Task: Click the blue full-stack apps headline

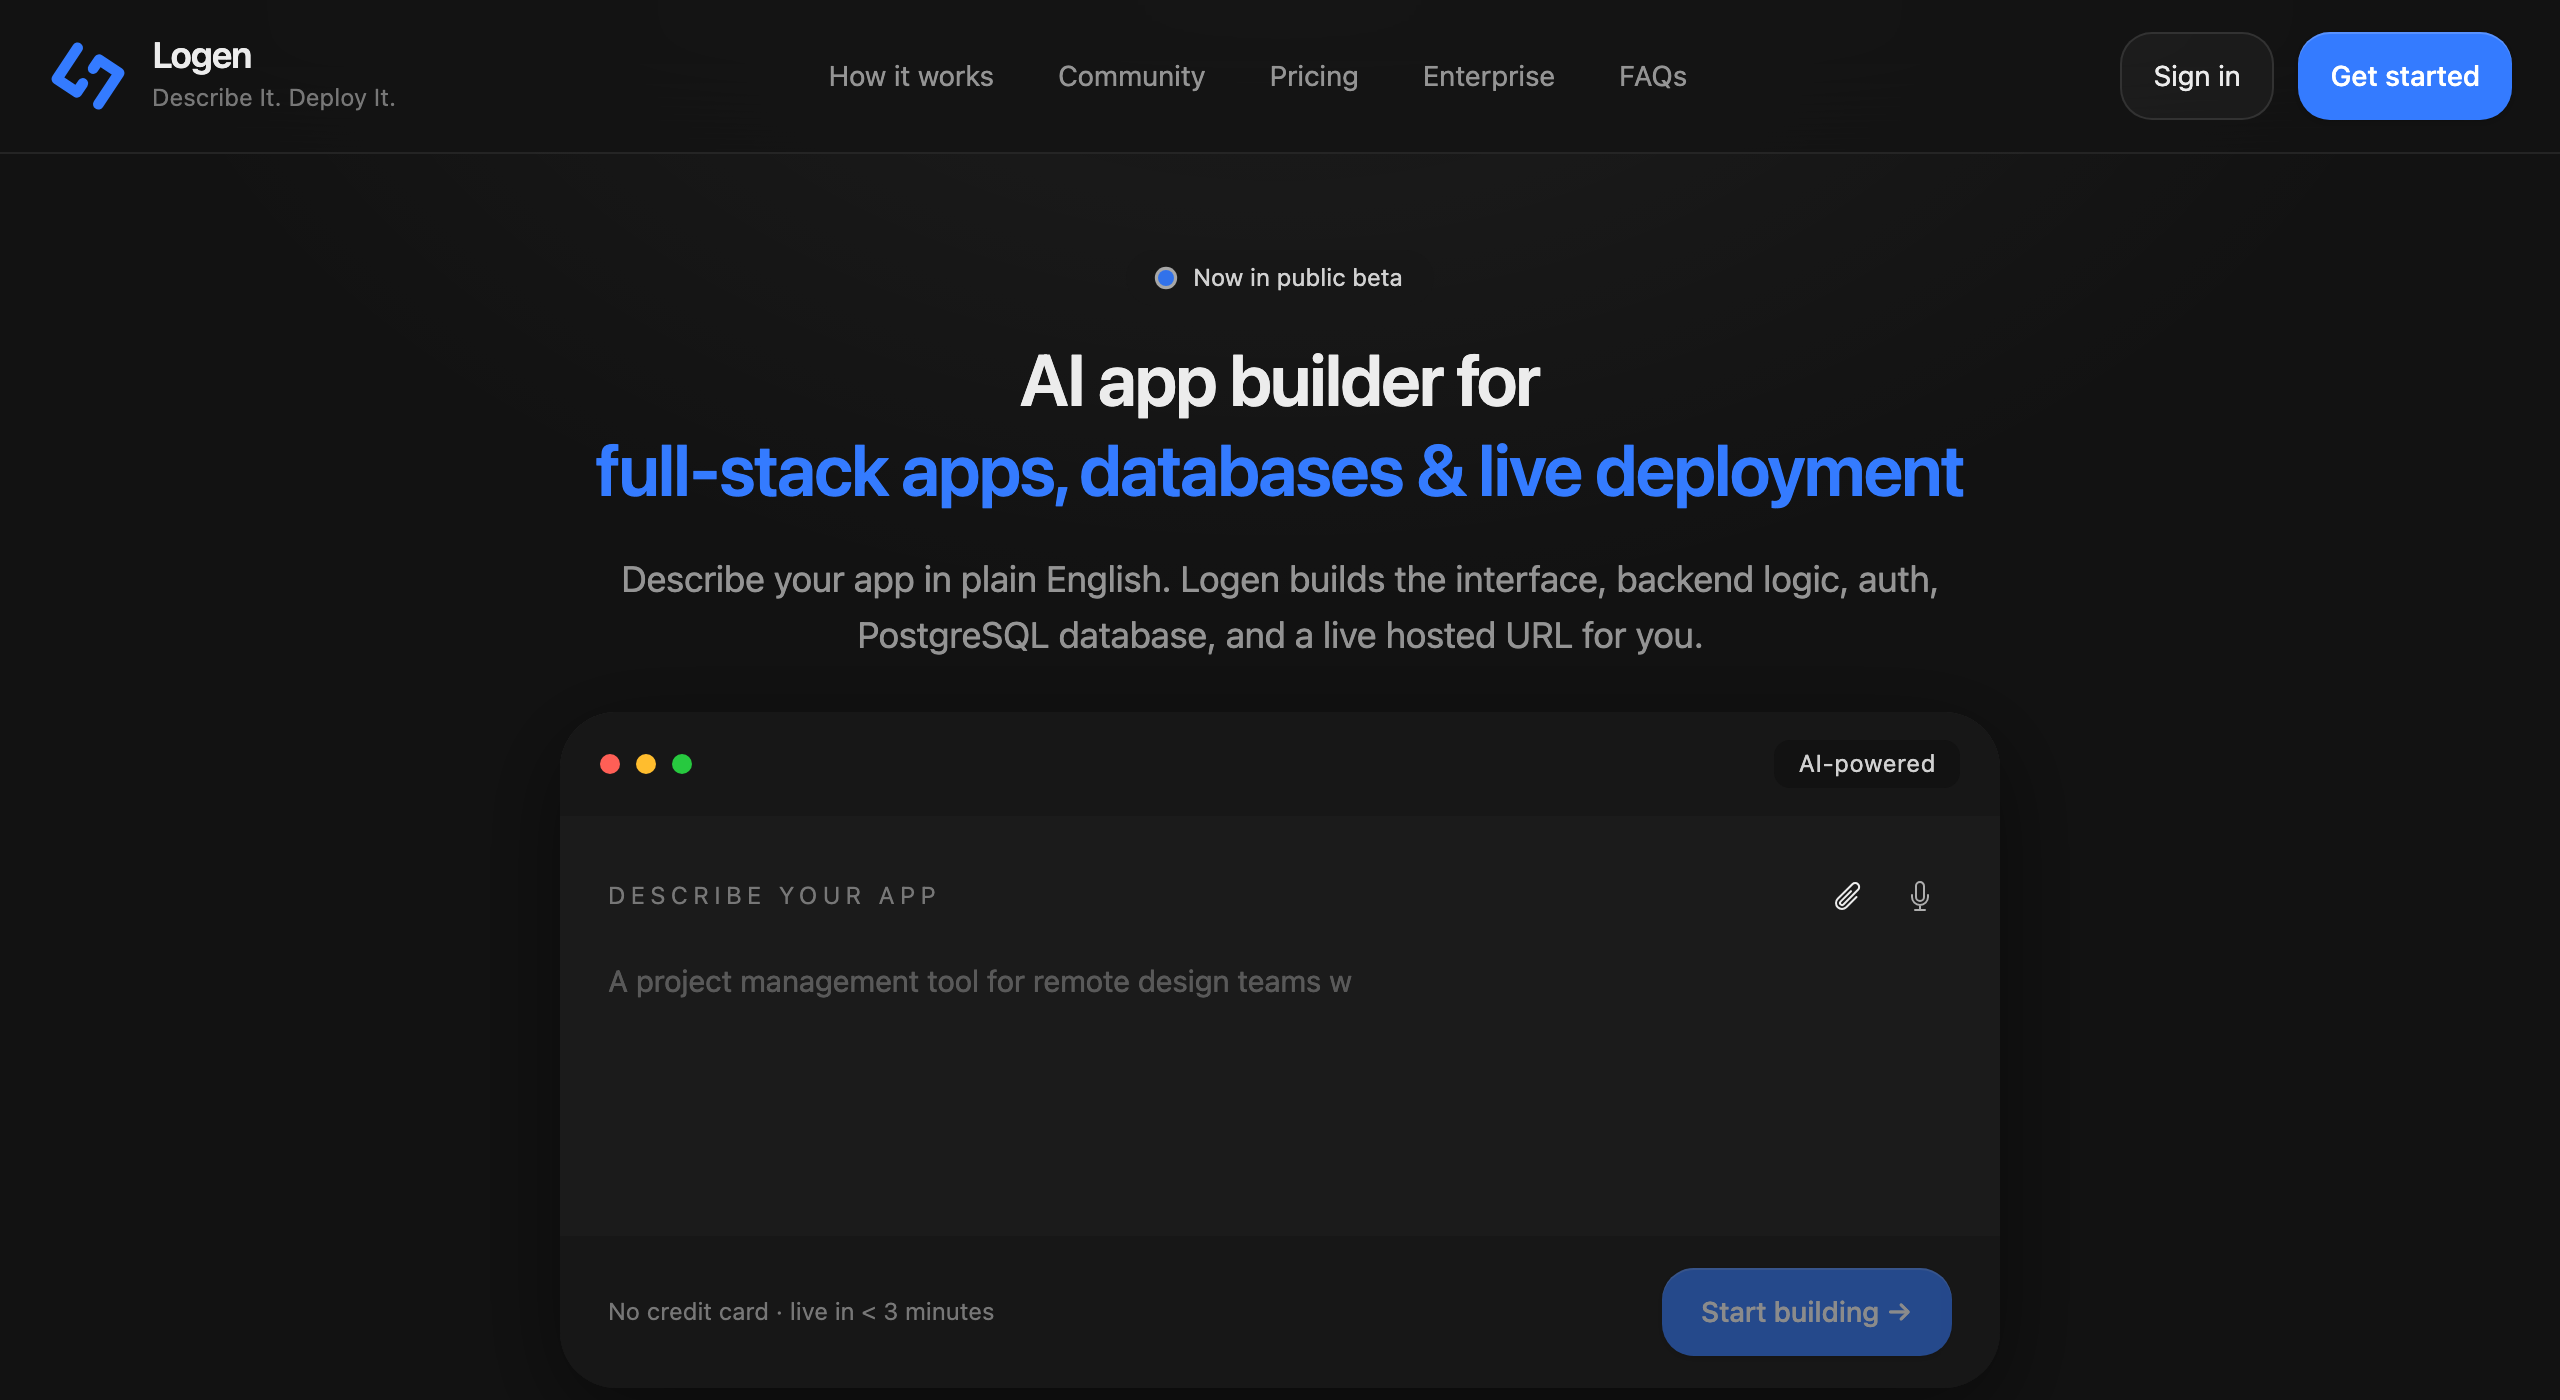Action: (x=1279, y=472)
